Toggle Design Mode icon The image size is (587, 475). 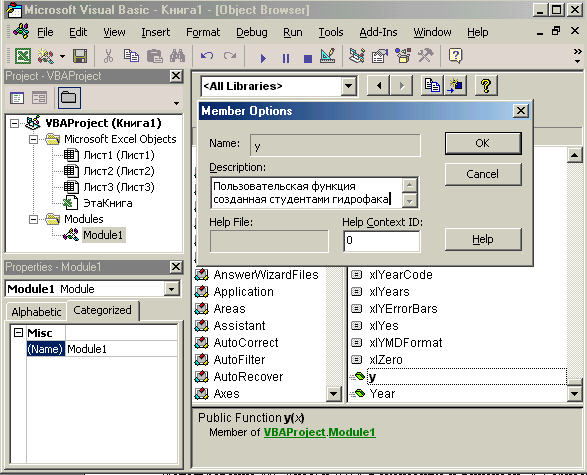[x=328, y=56]
